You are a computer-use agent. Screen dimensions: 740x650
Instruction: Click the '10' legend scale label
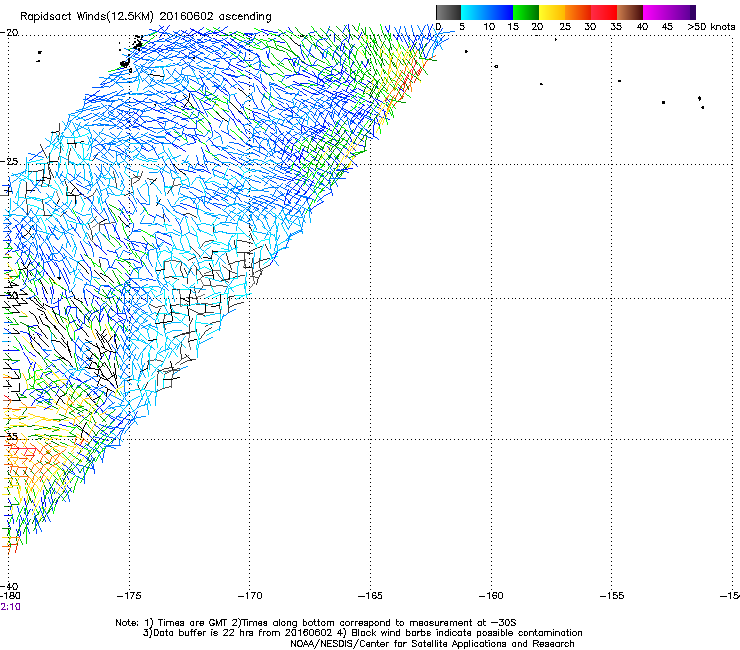click(489, 27)
